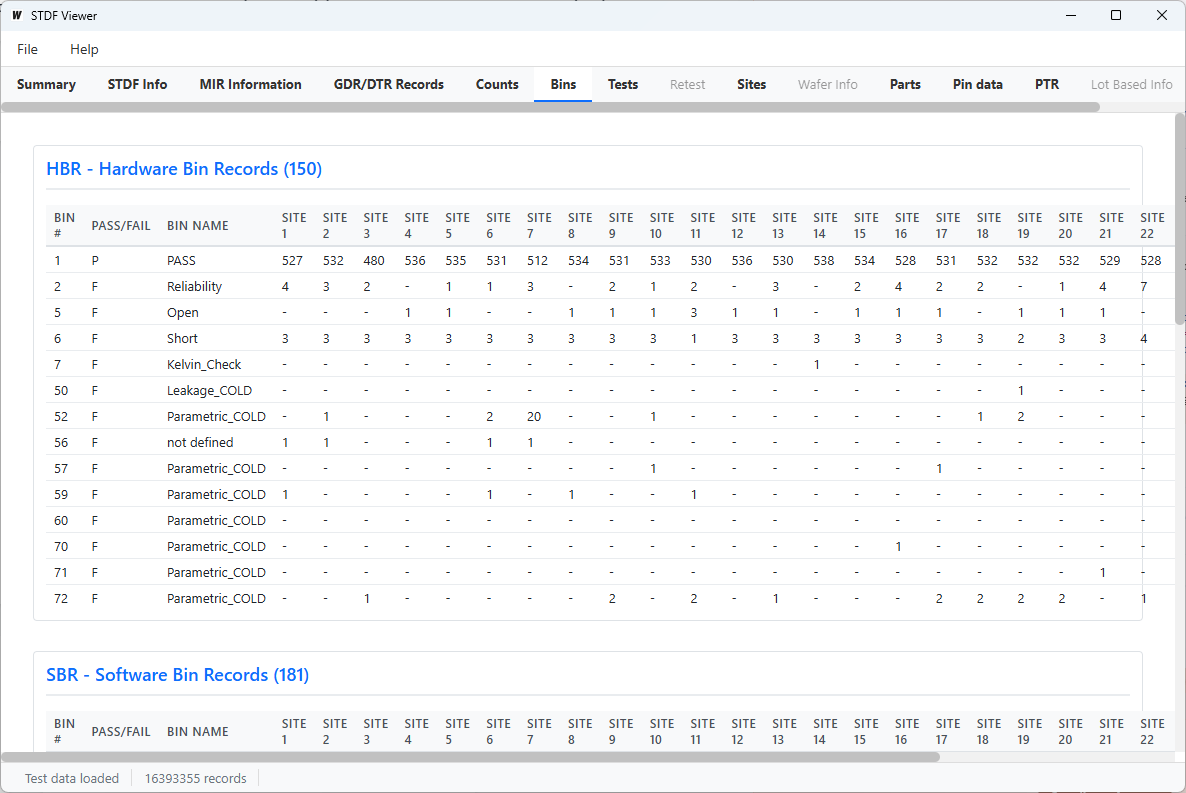This screenshot has width=1186, height=793.
Task: Click the HBR Hardware Bin Records heading
Action: pyautogui.click(x=184, y=169)
